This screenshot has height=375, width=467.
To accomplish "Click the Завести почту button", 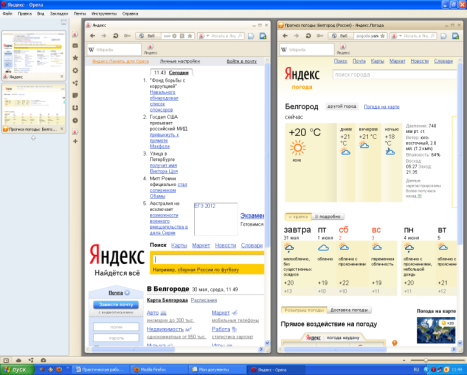I will (116, 305).
